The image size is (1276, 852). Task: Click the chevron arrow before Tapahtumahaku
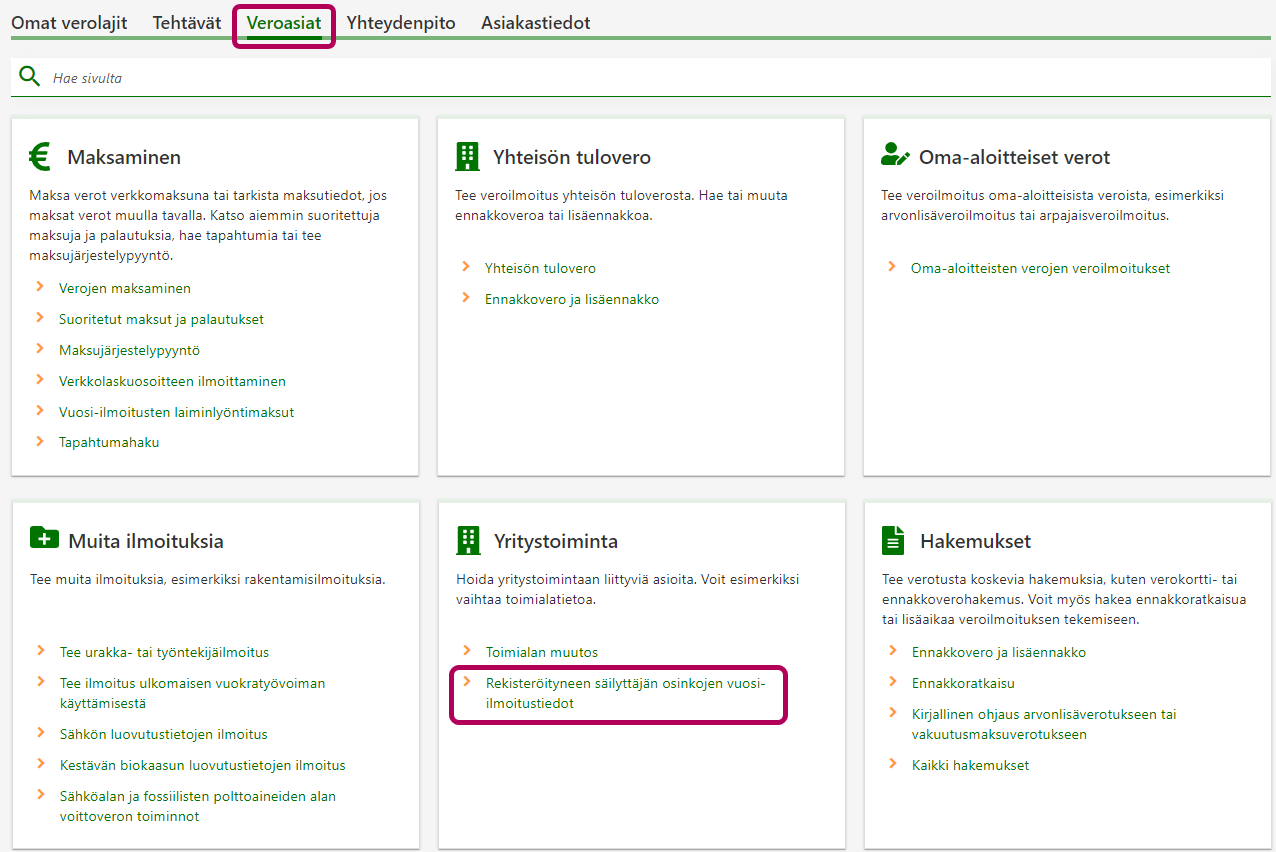tap(40, 441)
